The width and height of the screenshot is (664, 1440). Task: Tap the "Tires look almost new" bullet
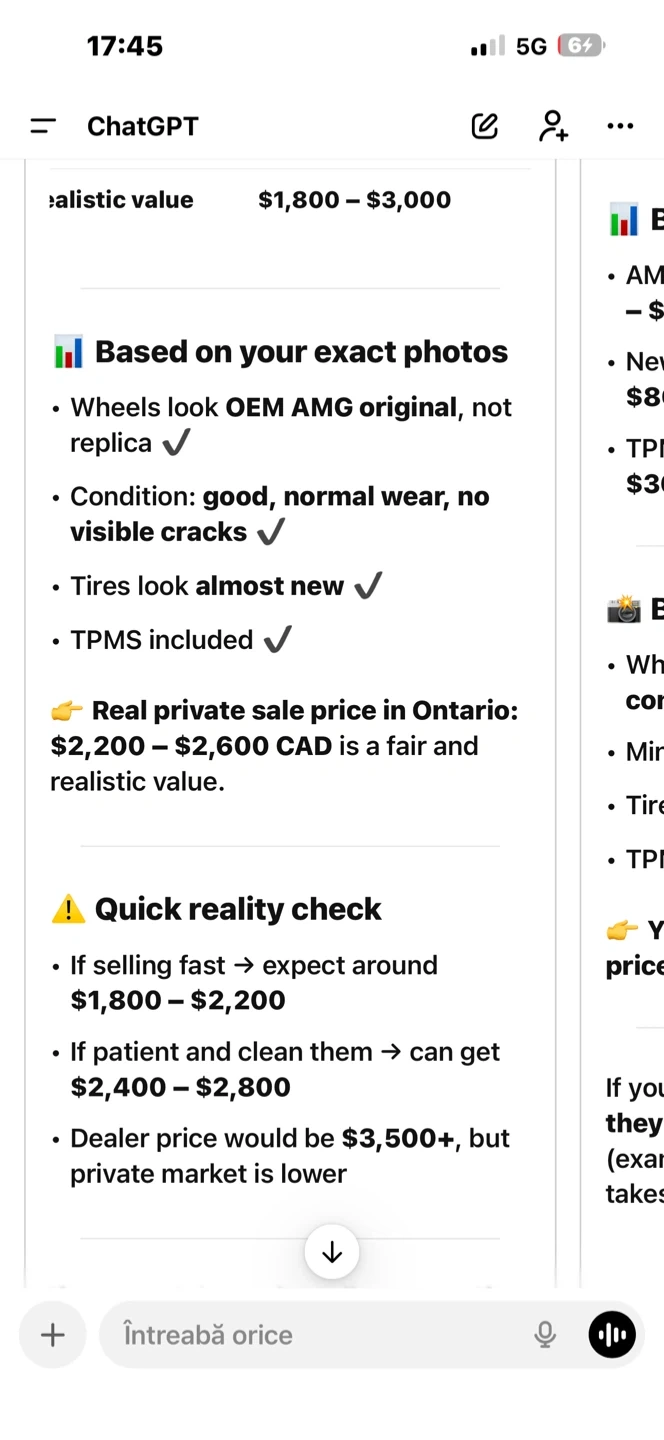207,586
